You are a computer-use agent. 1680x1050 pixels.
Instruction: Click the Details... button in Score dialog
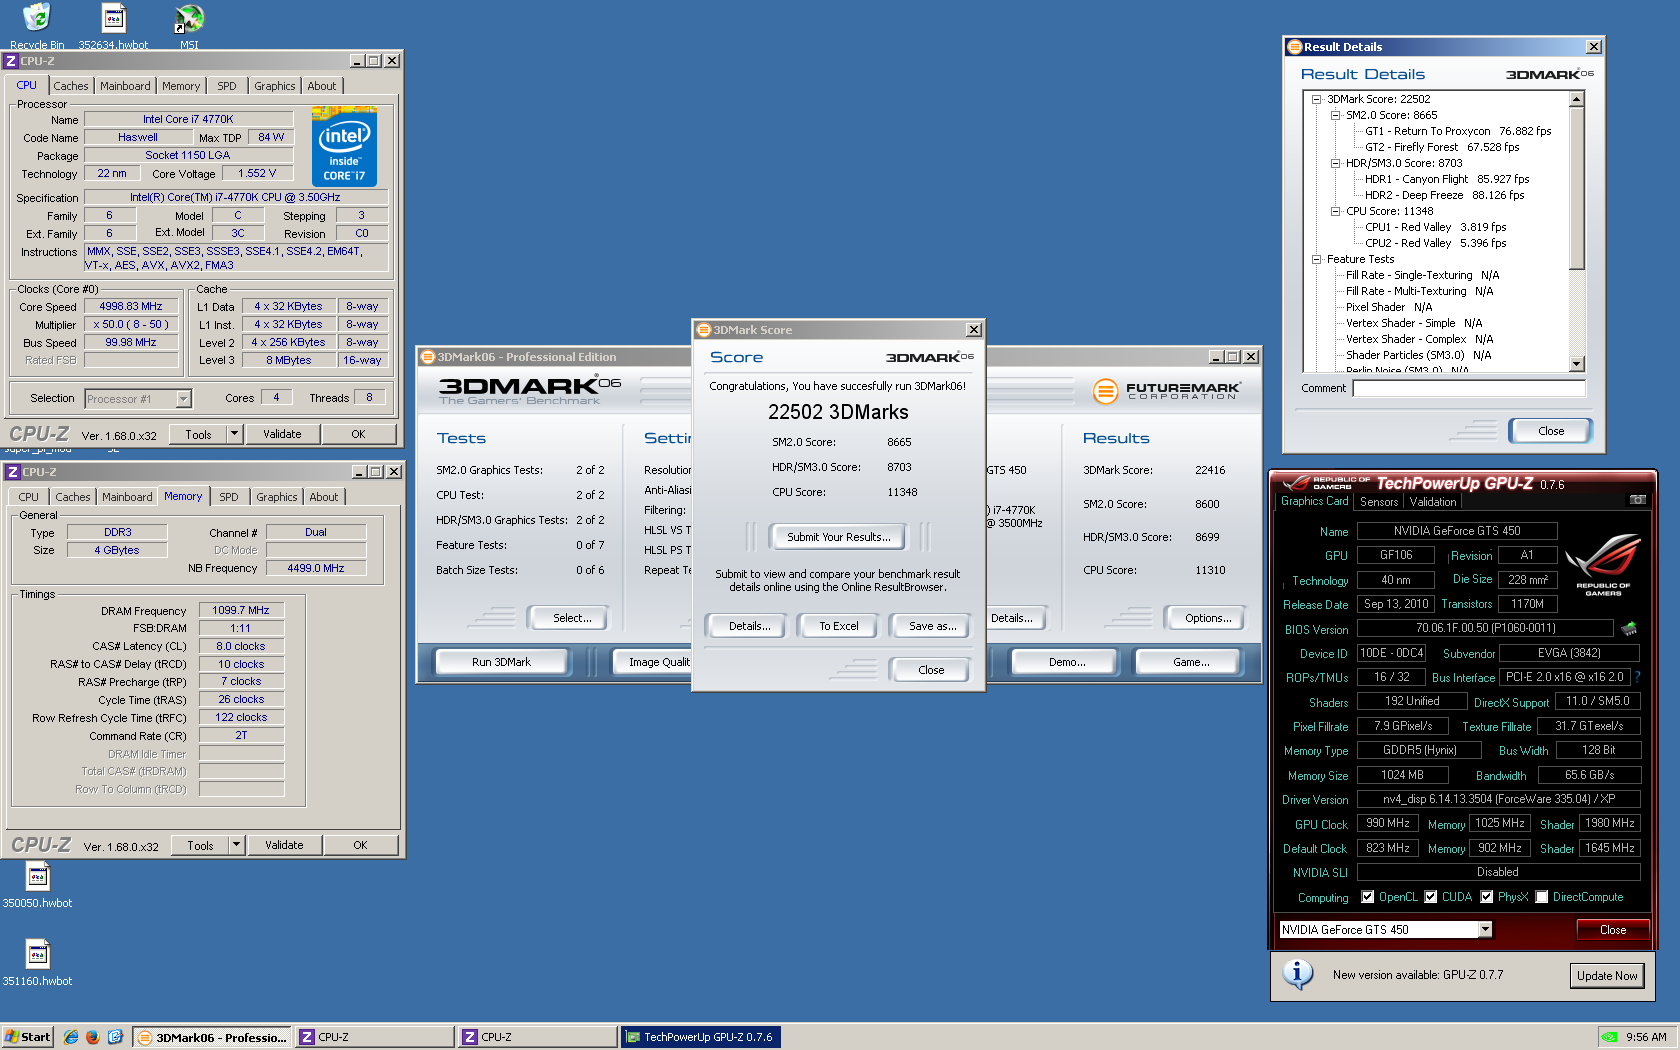[749, 626]
